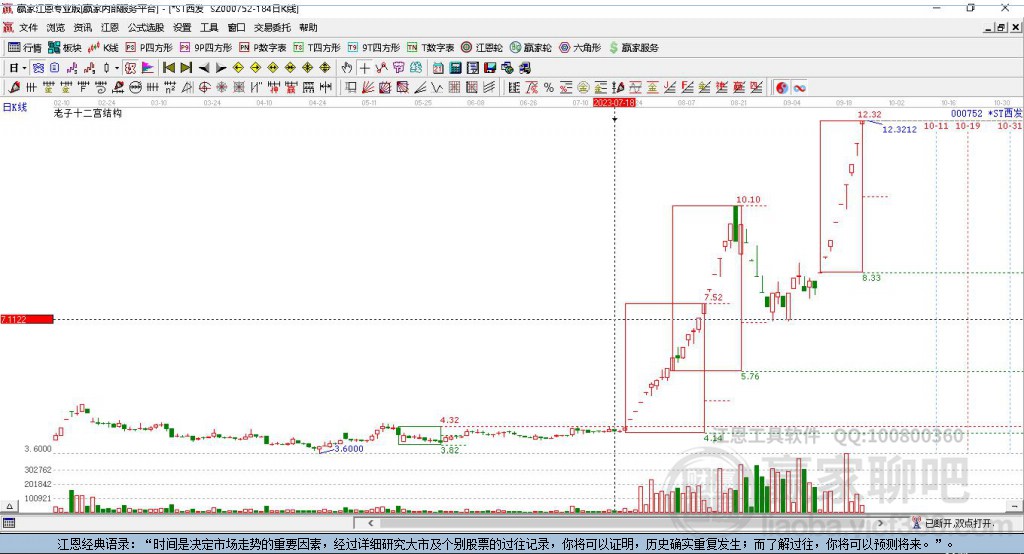The image size is (1024, 554).
Task: Click the 12.3212 price annotation
Action: [899, 129]
